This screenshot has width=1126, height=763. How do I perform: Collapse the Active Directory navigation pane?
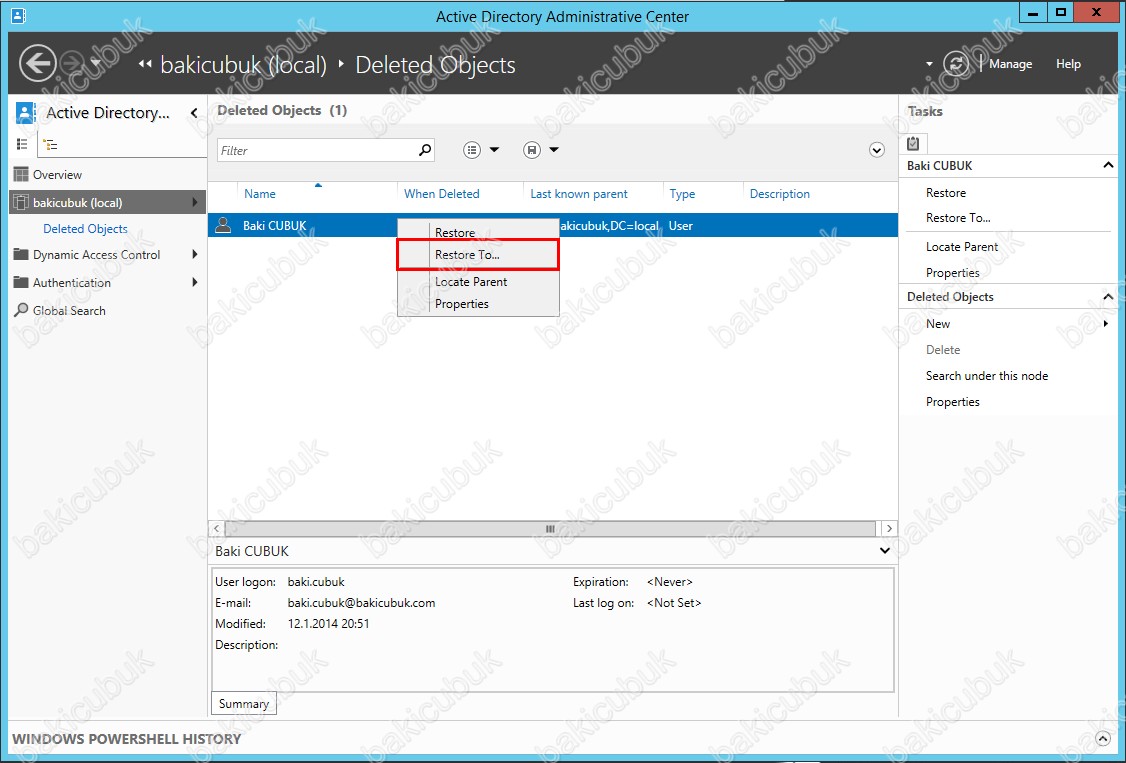coord(194,113)
